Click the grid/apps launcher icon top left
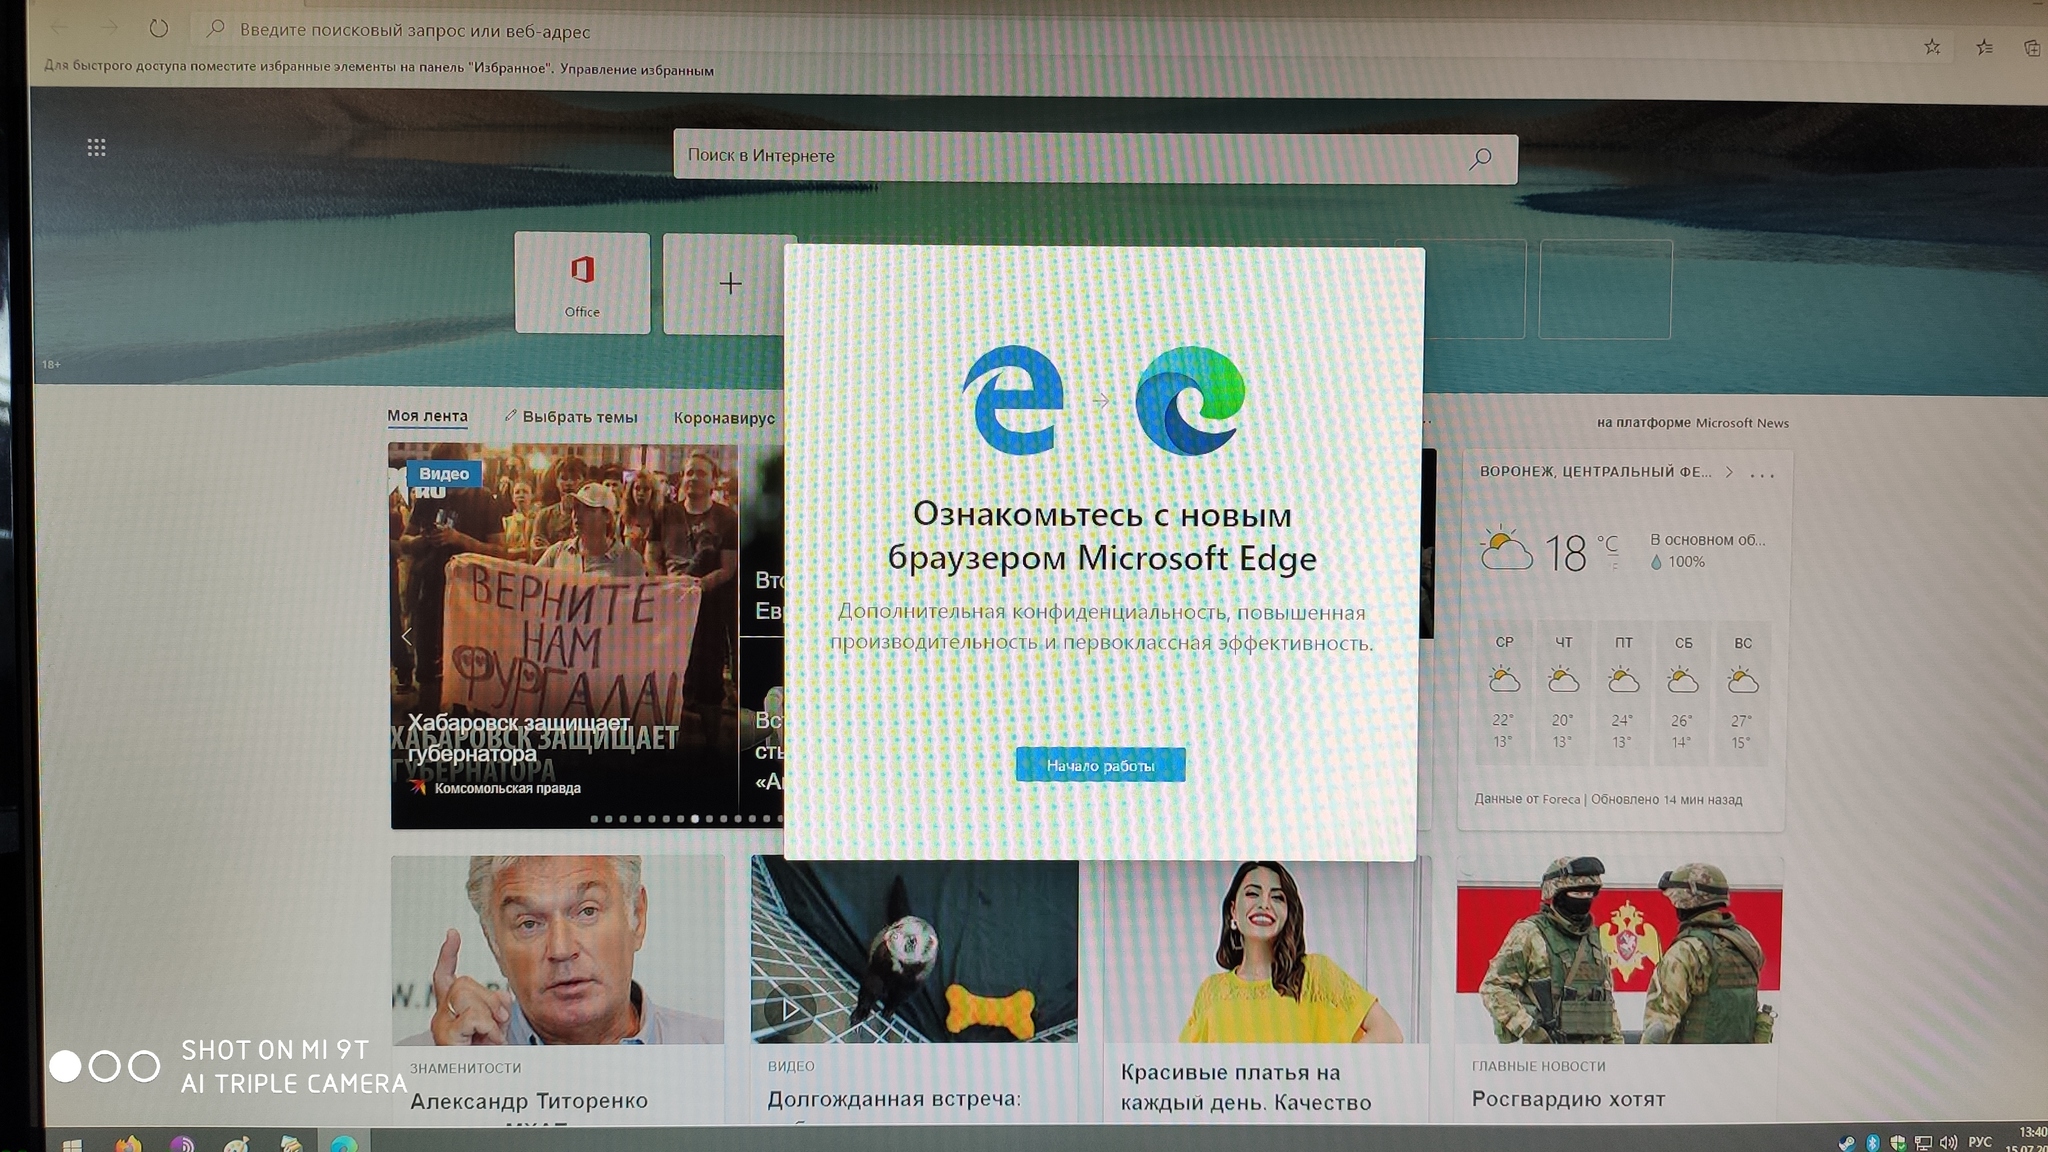The image size is (2048, 1152). click(x=96, y=146)
